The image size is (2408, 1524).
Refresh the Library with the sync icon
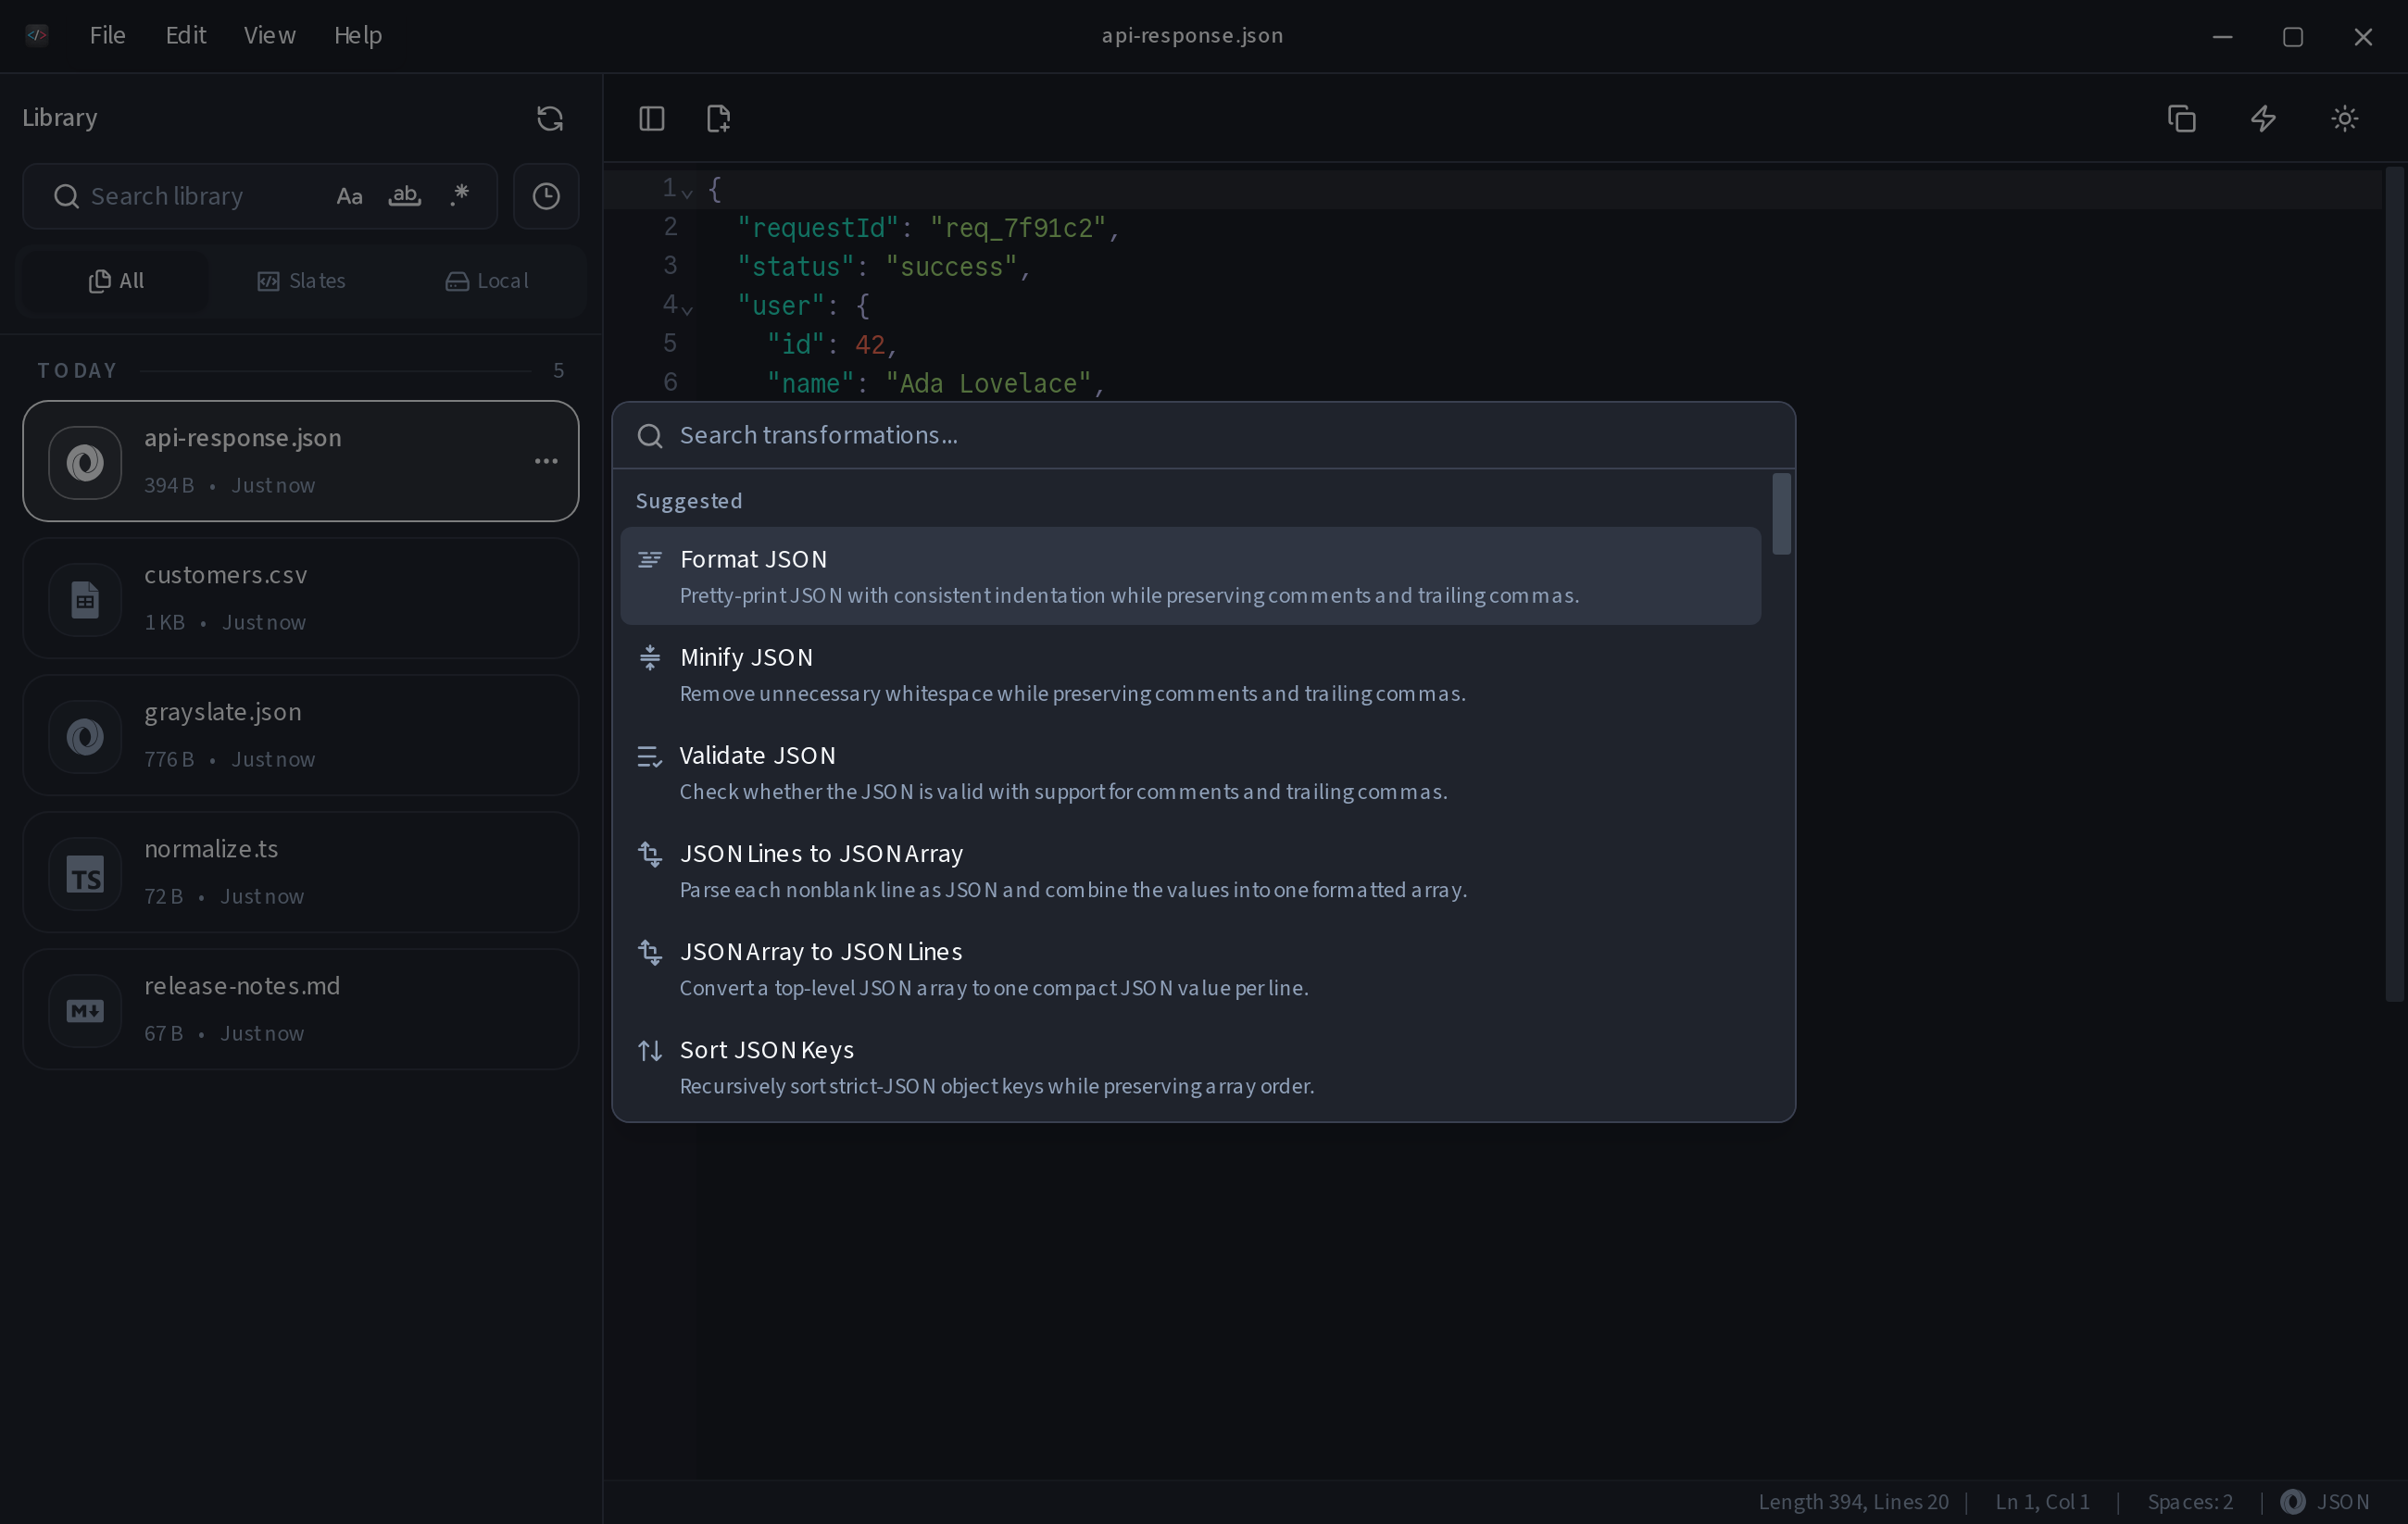(549, 118)
